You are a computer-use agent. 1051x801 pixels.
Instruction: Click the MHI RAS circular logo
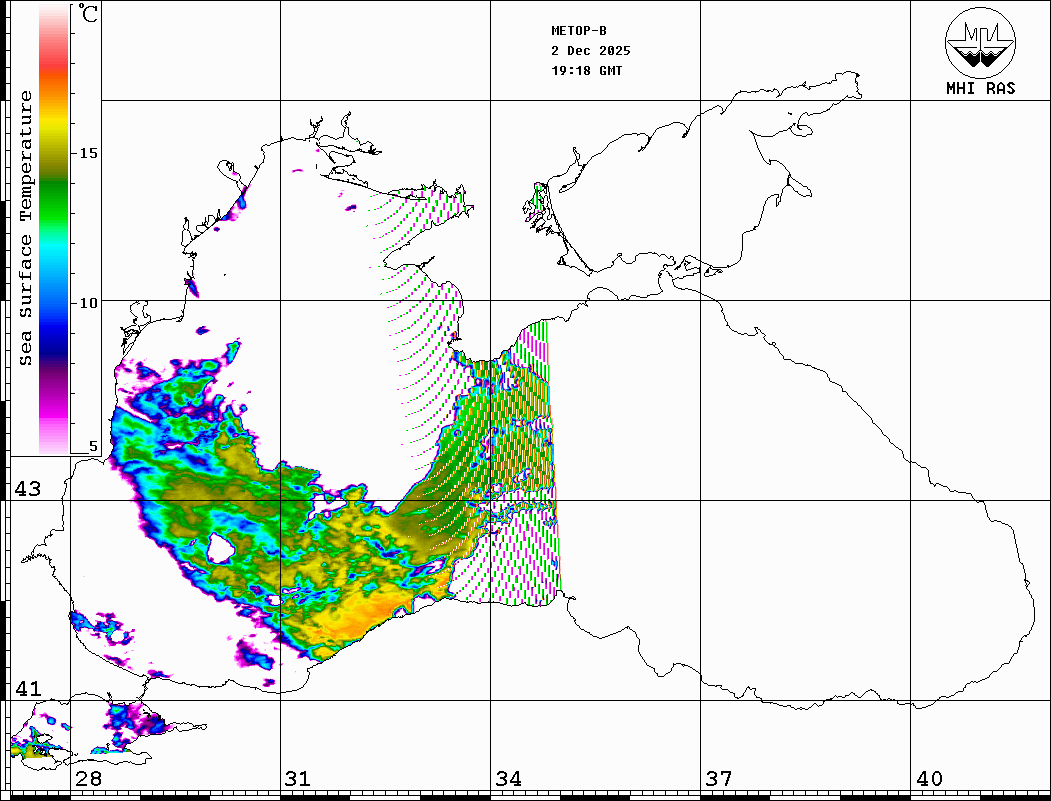pos(980,41)
